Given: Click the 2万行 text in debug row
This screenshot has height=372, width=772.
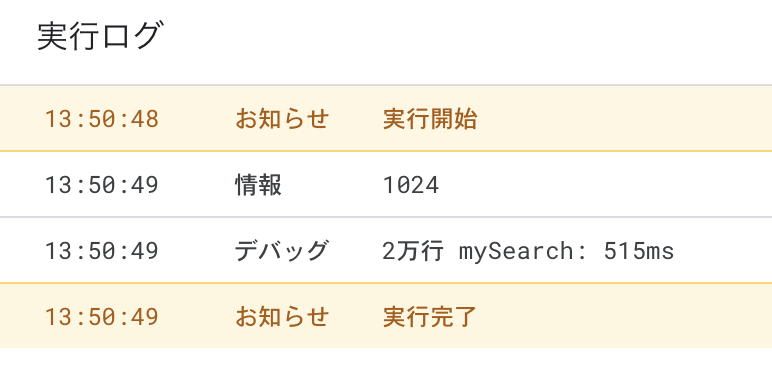Looking at the screenshot, I should [414, 250].
